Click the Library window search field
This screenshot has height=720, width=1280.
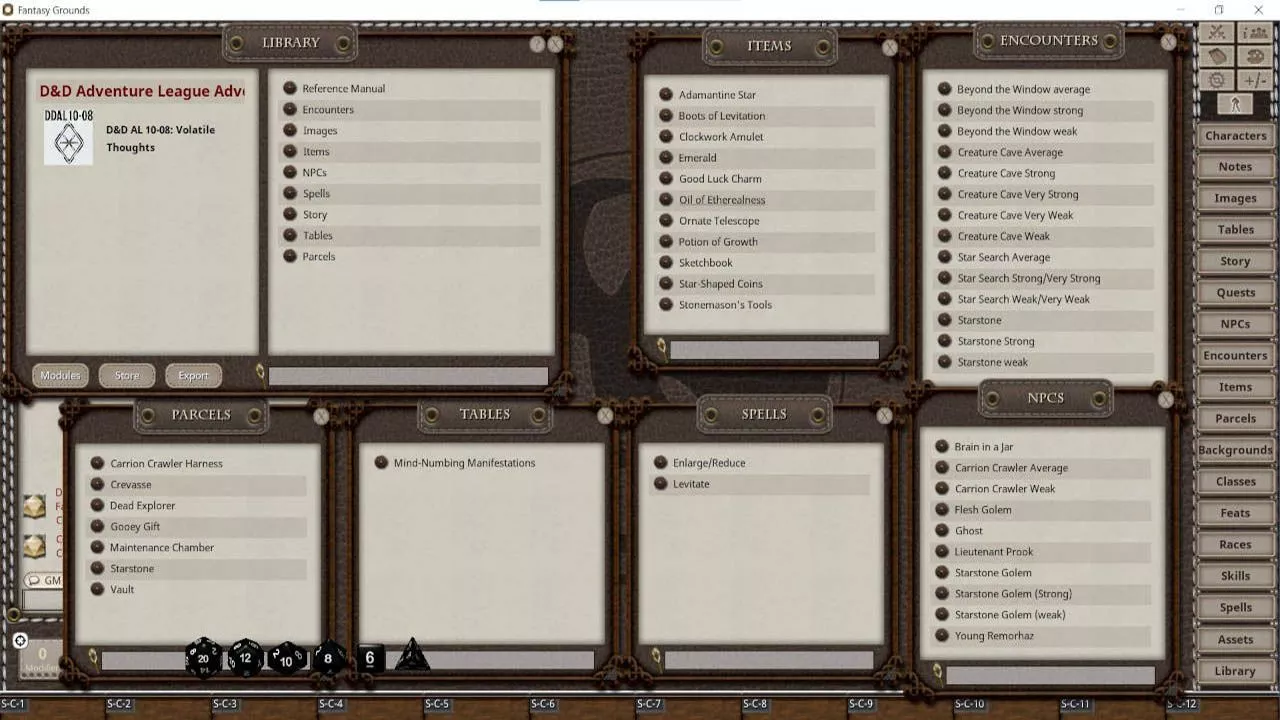tap(408, 376)
